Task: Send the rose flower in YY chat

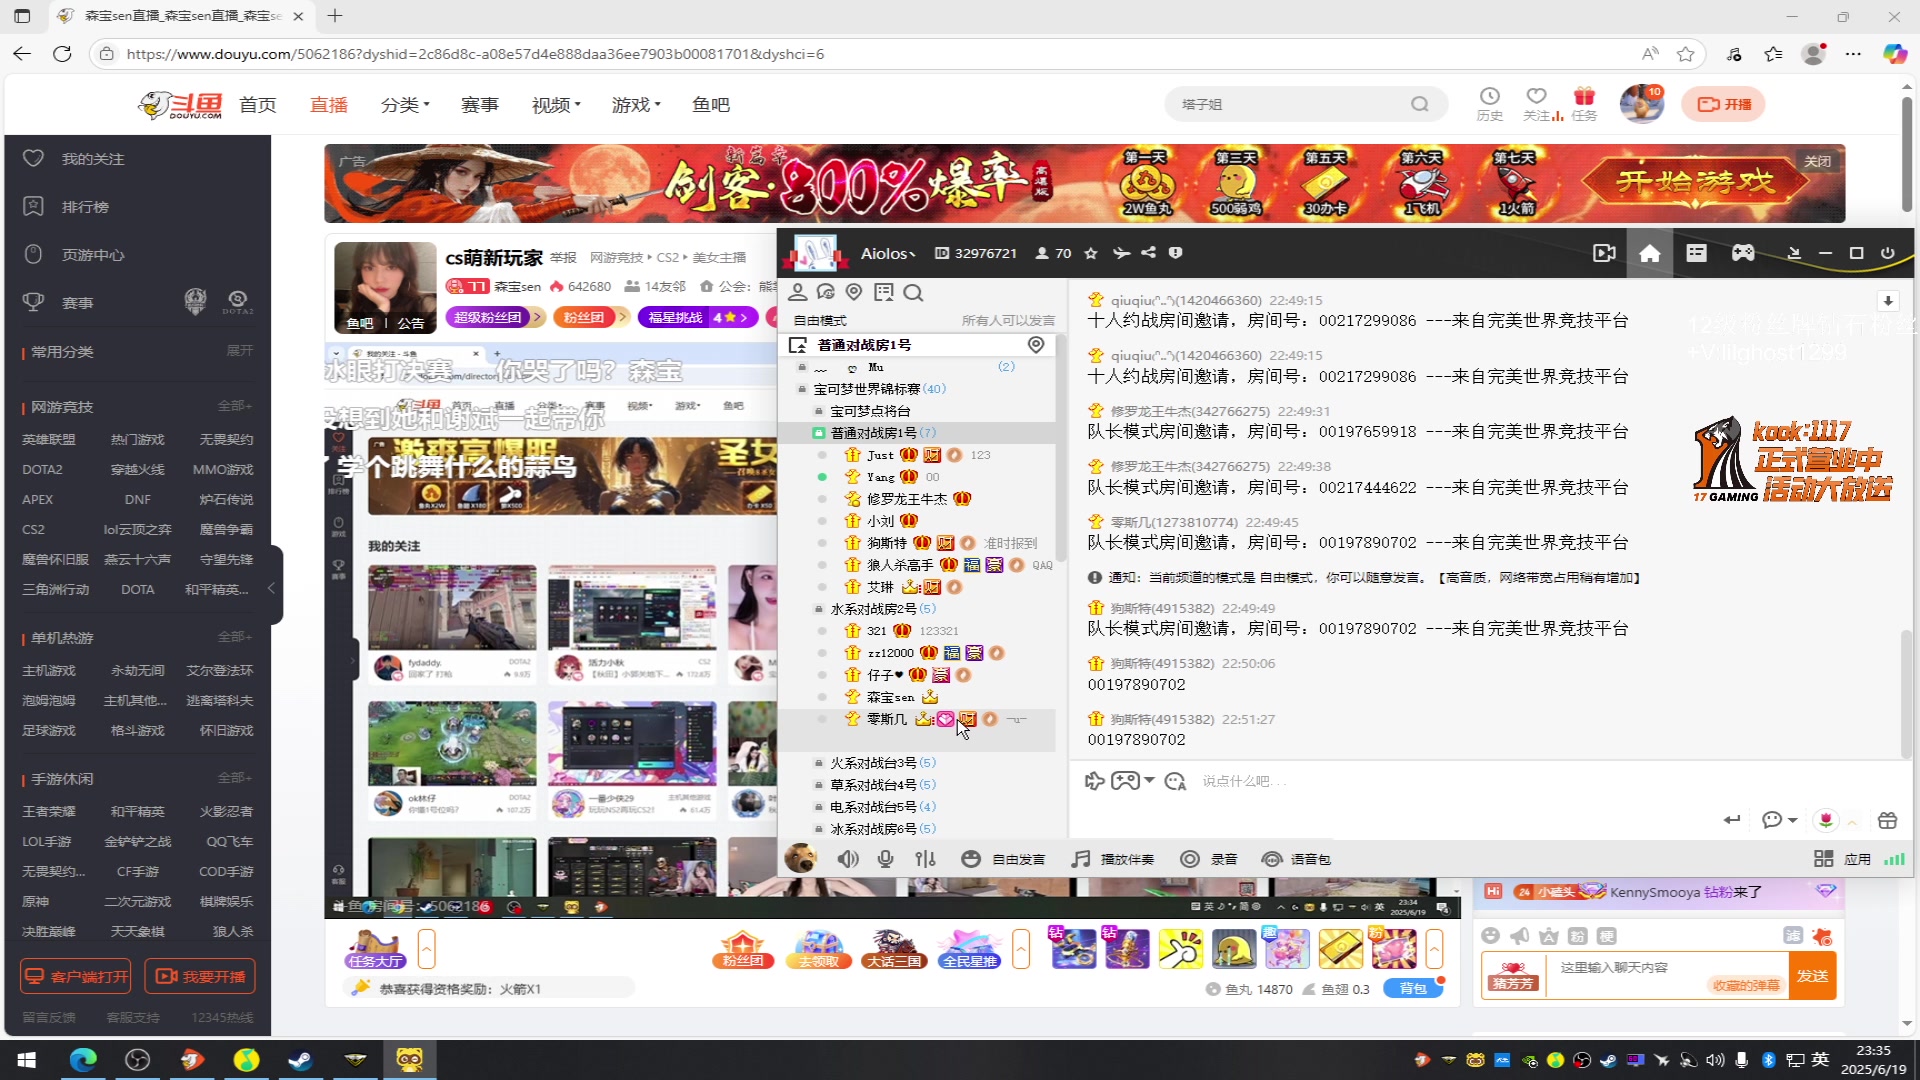Action: click(1826, 820)
